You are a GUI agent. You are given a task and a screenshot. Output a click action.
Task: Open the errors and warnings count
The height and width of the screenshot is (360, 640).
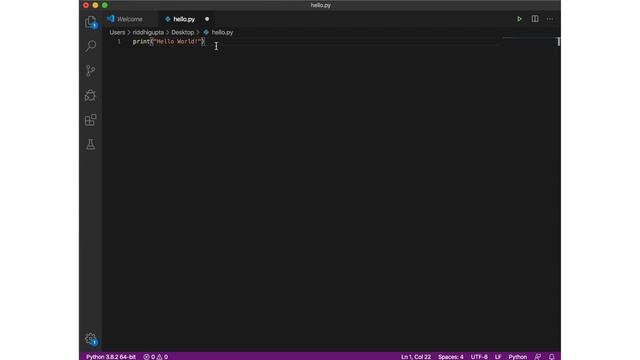[156, 357]
